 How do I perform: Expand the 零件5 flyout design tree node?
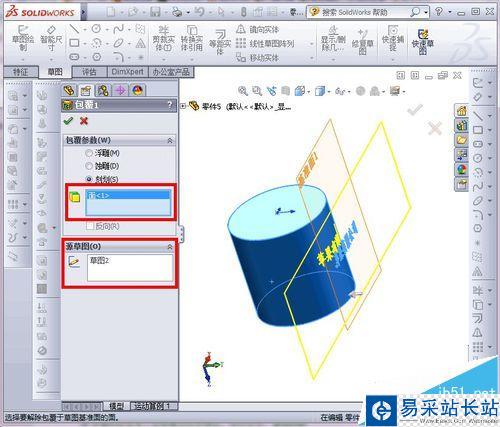(183, 106)
